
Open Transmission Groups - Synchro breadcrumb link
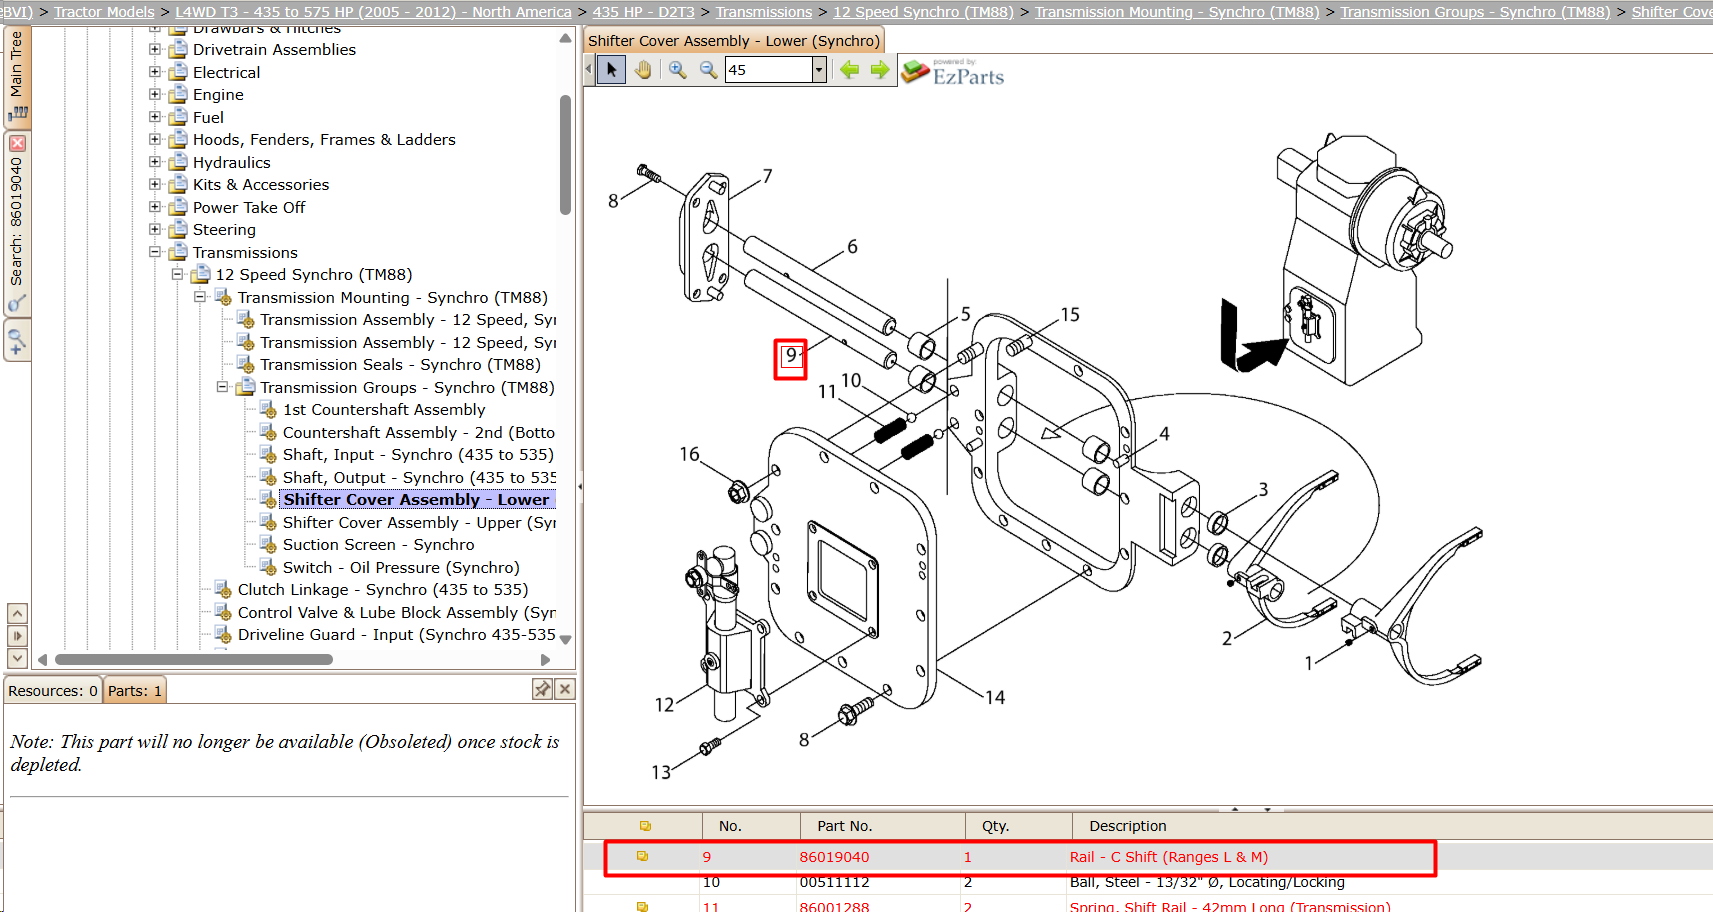(x=1475, y=12)
